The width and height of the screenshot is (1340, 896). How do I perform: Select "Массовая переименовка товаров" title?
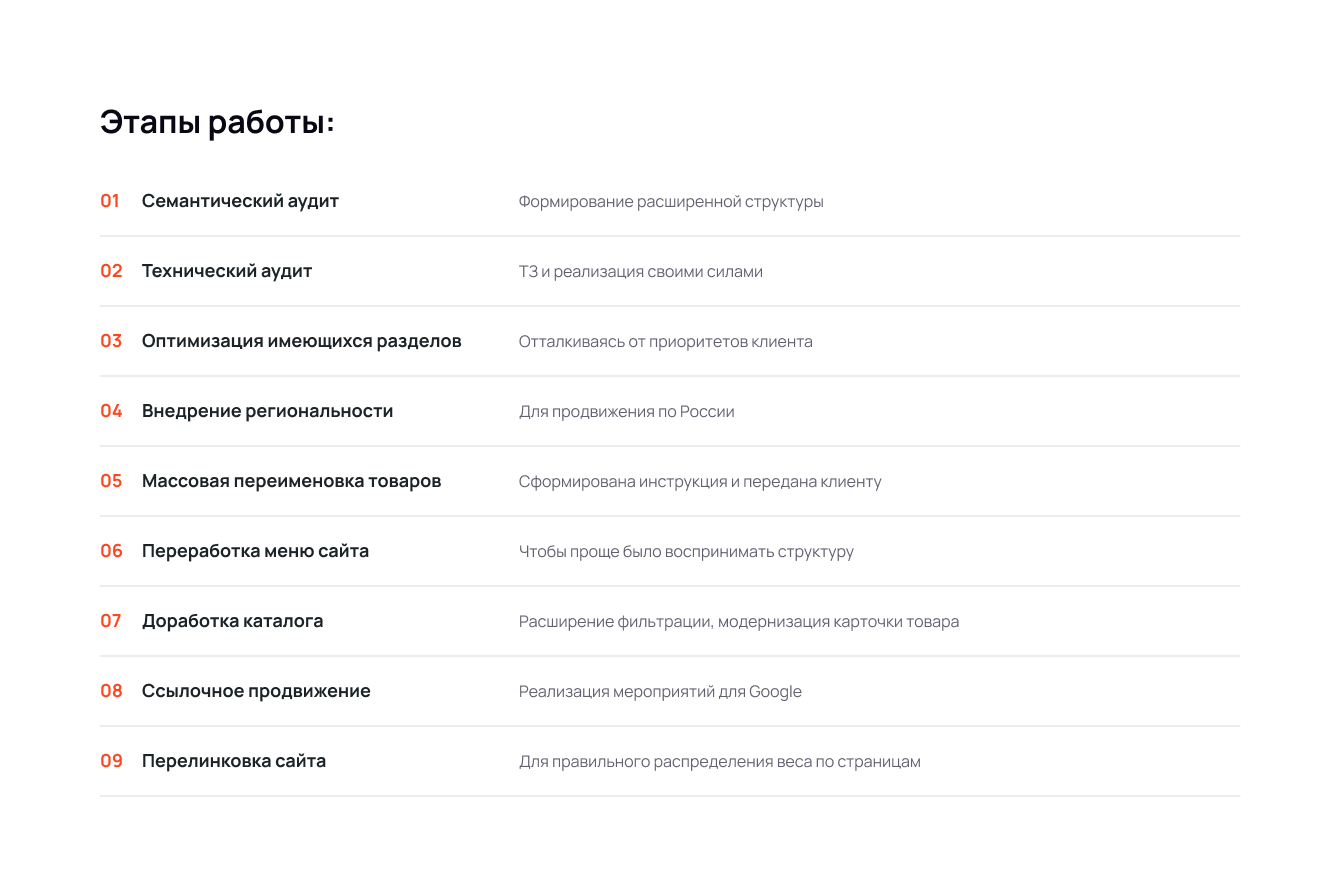(x=291, y=481)
